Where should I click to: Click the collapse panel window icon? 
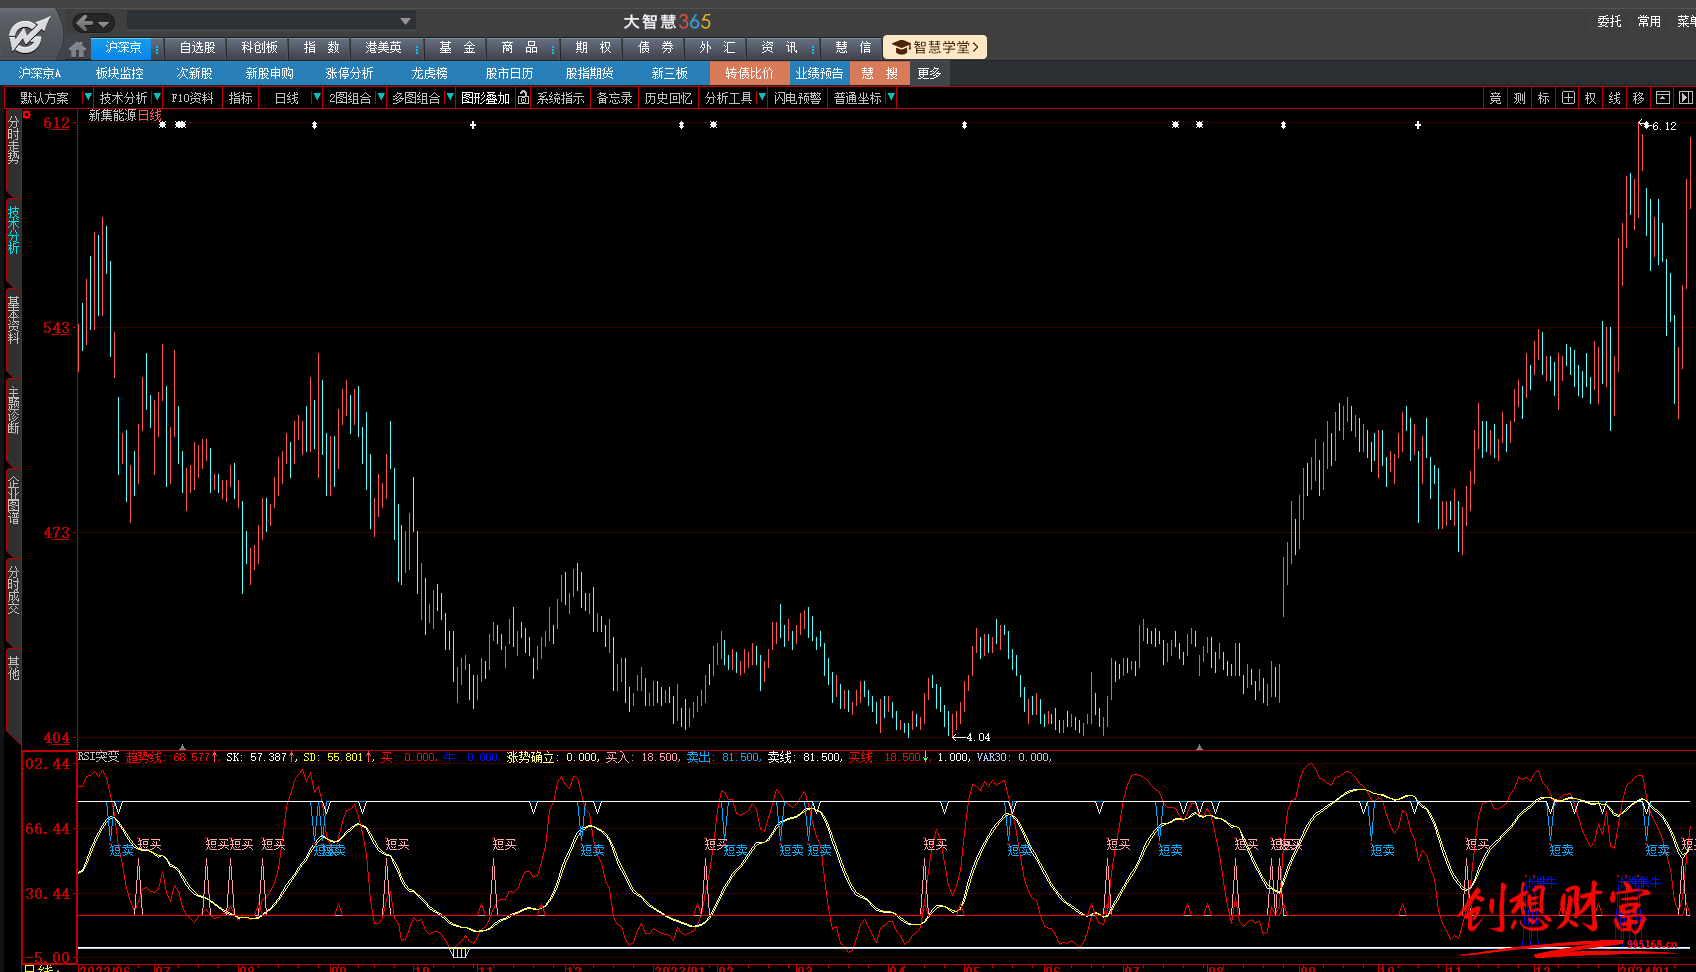[1662, 98]
